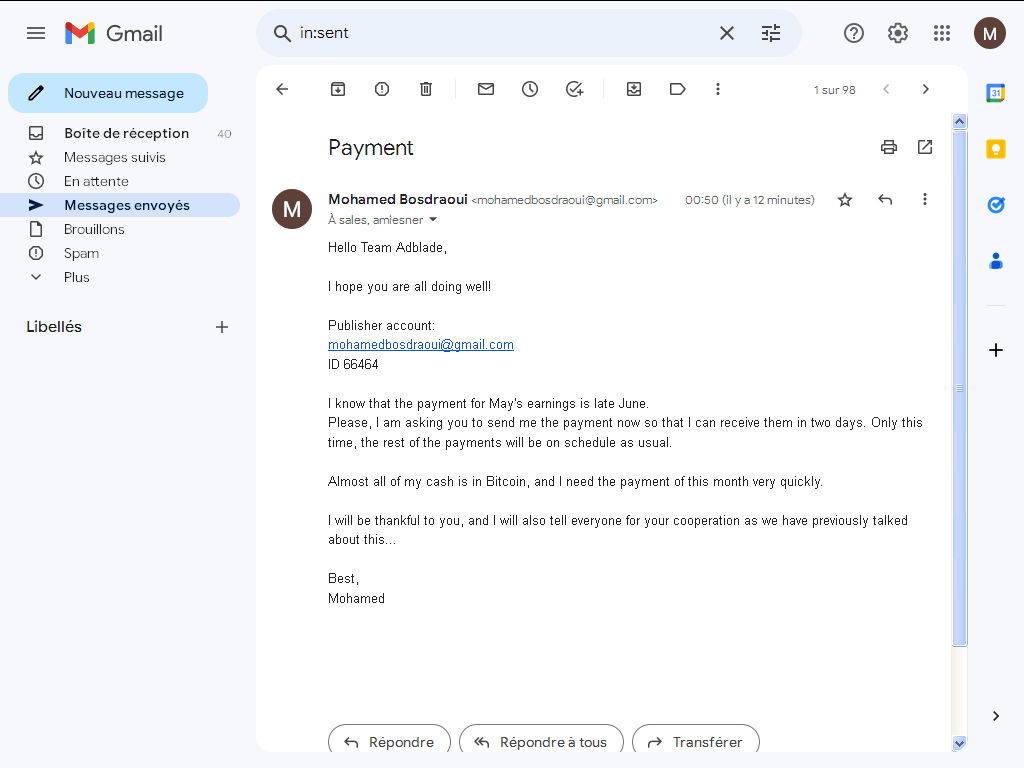Delete the Payment email via the trash icon
Screen dimensions: 1024x768
coord(426,89)
